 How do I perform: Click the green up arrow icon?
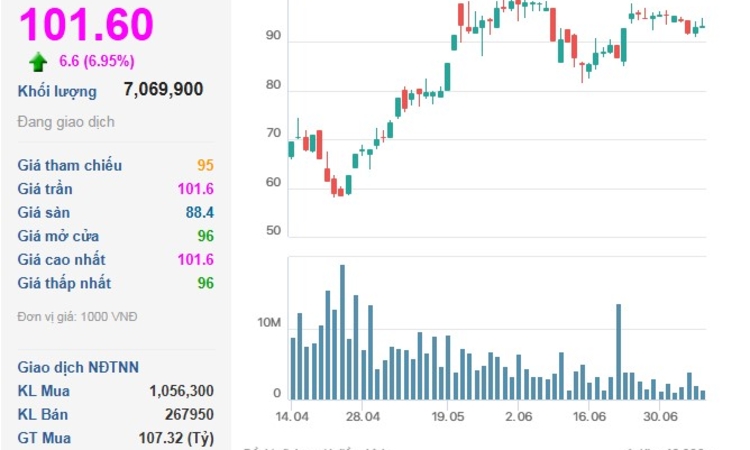click(x=38, y=62)
